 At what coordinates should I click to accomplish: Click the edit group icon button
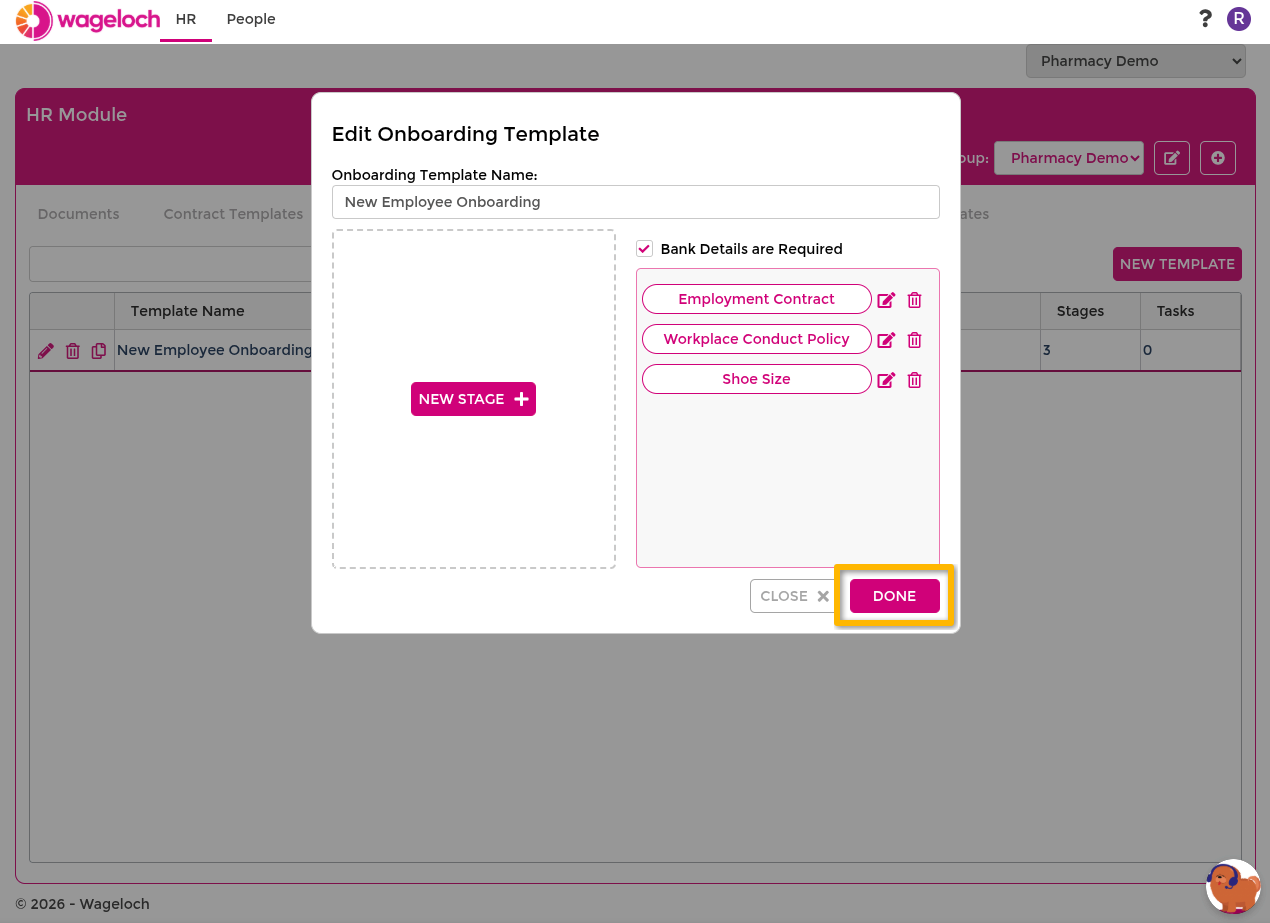point(1172,158)
